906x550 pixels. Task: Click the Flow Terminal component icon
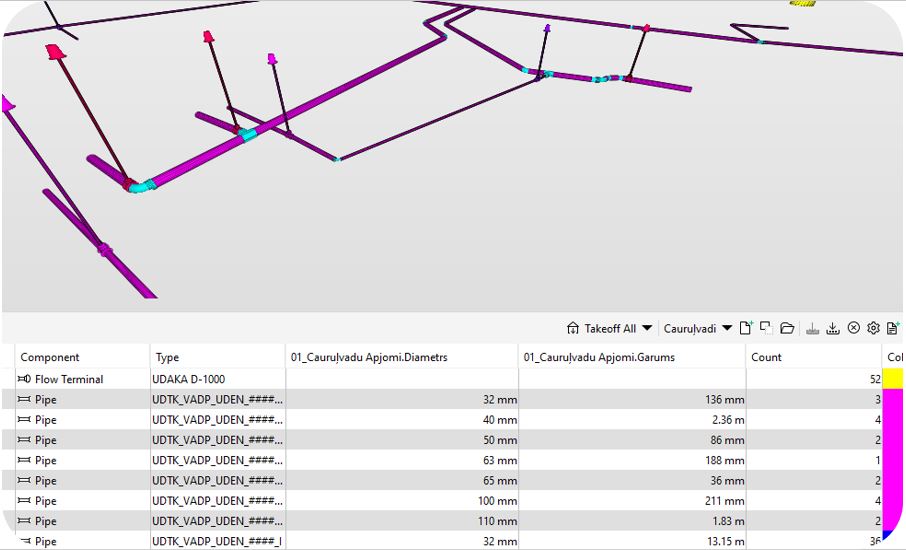coord(24,380)
